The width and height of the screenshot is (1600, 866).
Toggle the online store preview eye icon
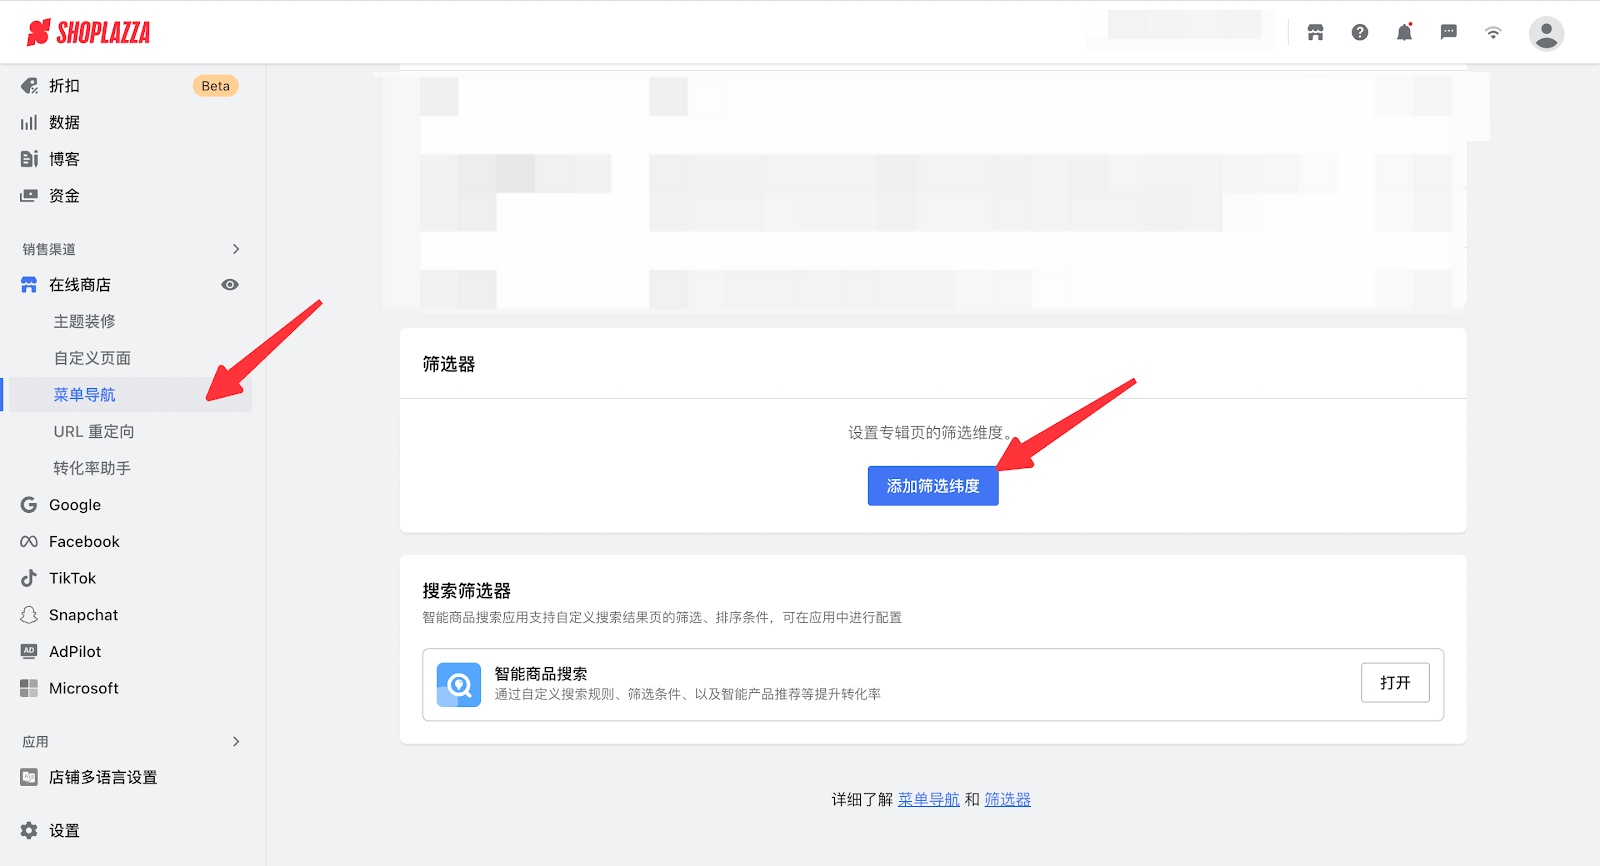click(230, 285)
